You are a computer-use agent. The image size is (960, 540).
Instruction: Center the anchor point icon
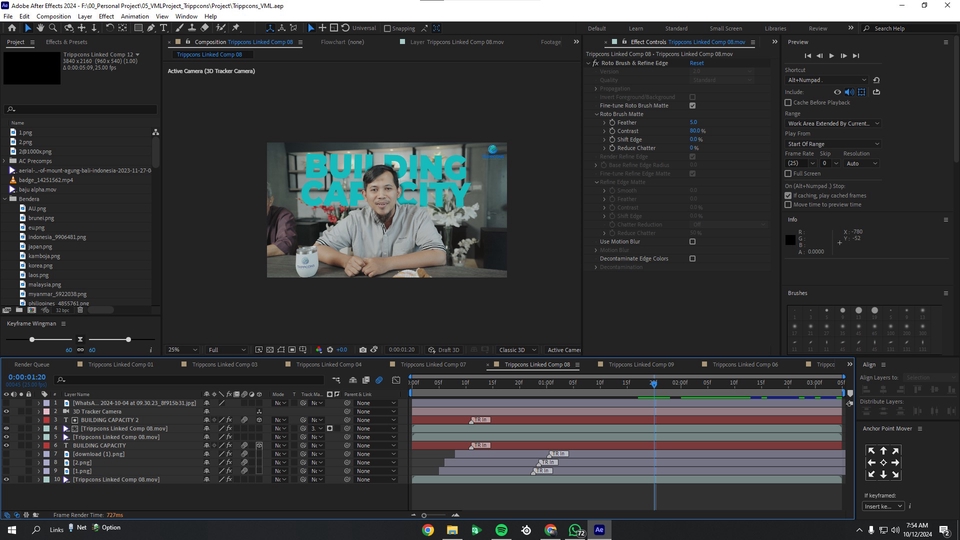coord(883,463)
